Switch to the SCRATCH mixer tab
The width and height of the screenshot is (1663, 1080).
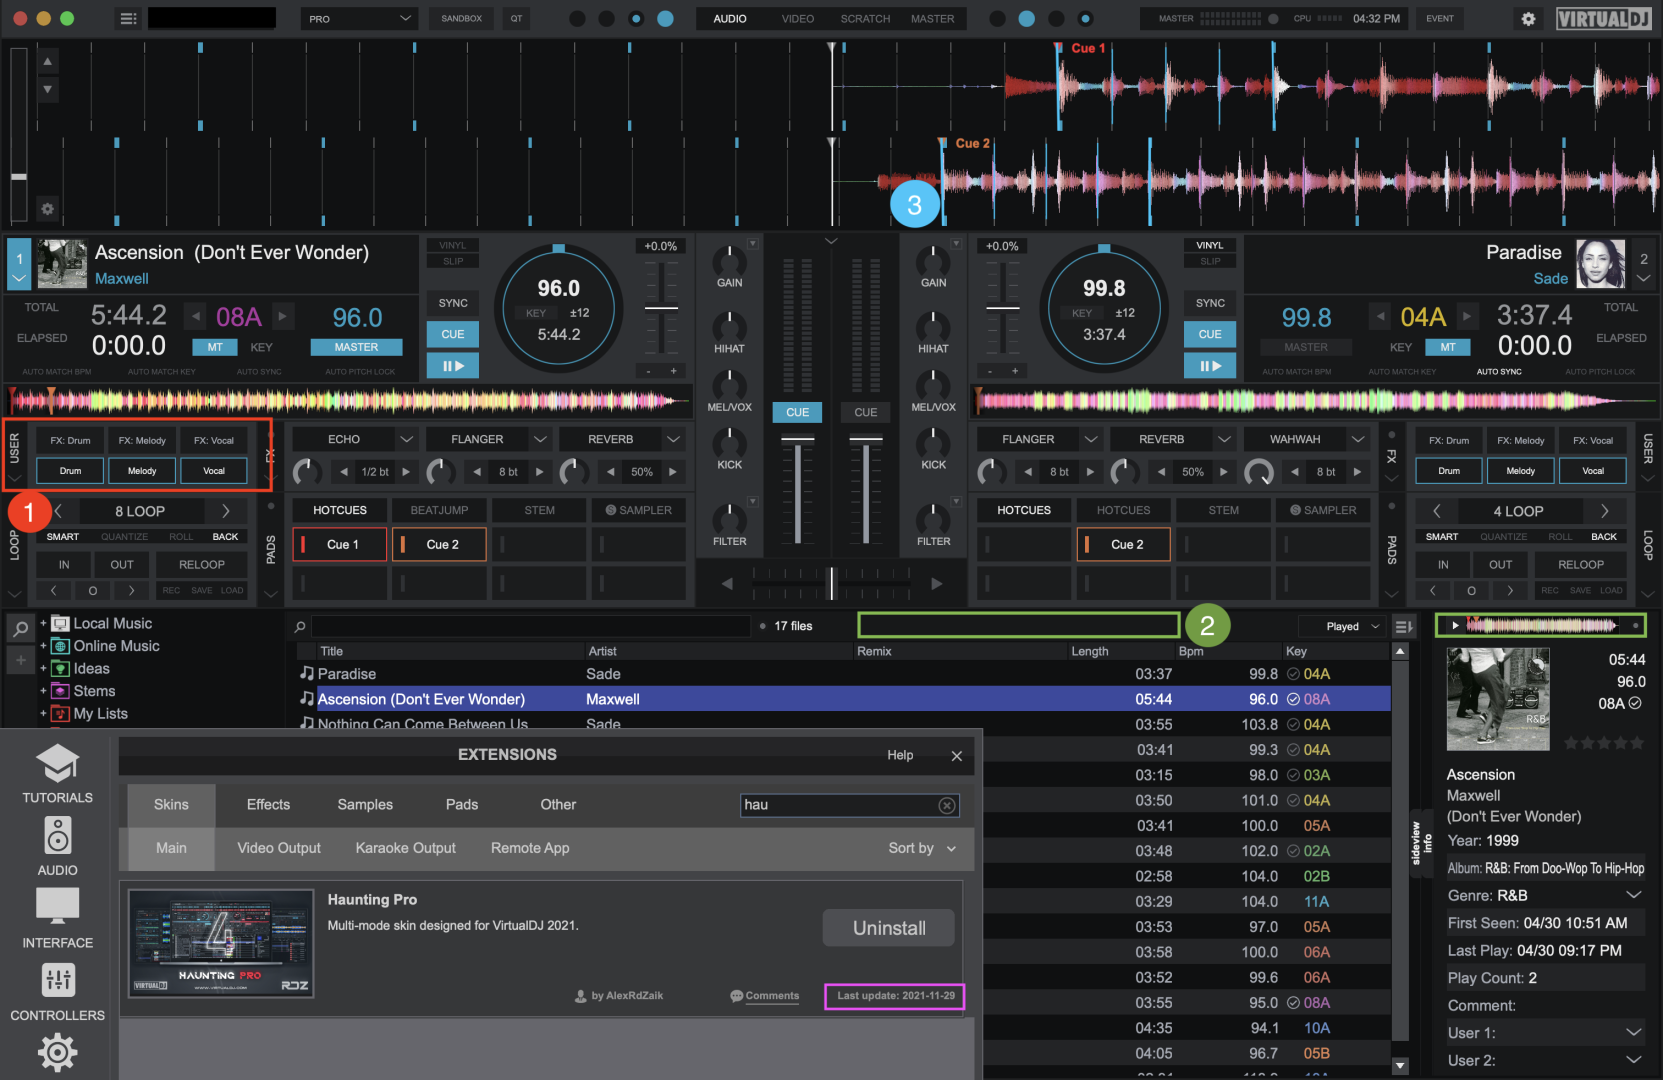(x=865, y=19)
